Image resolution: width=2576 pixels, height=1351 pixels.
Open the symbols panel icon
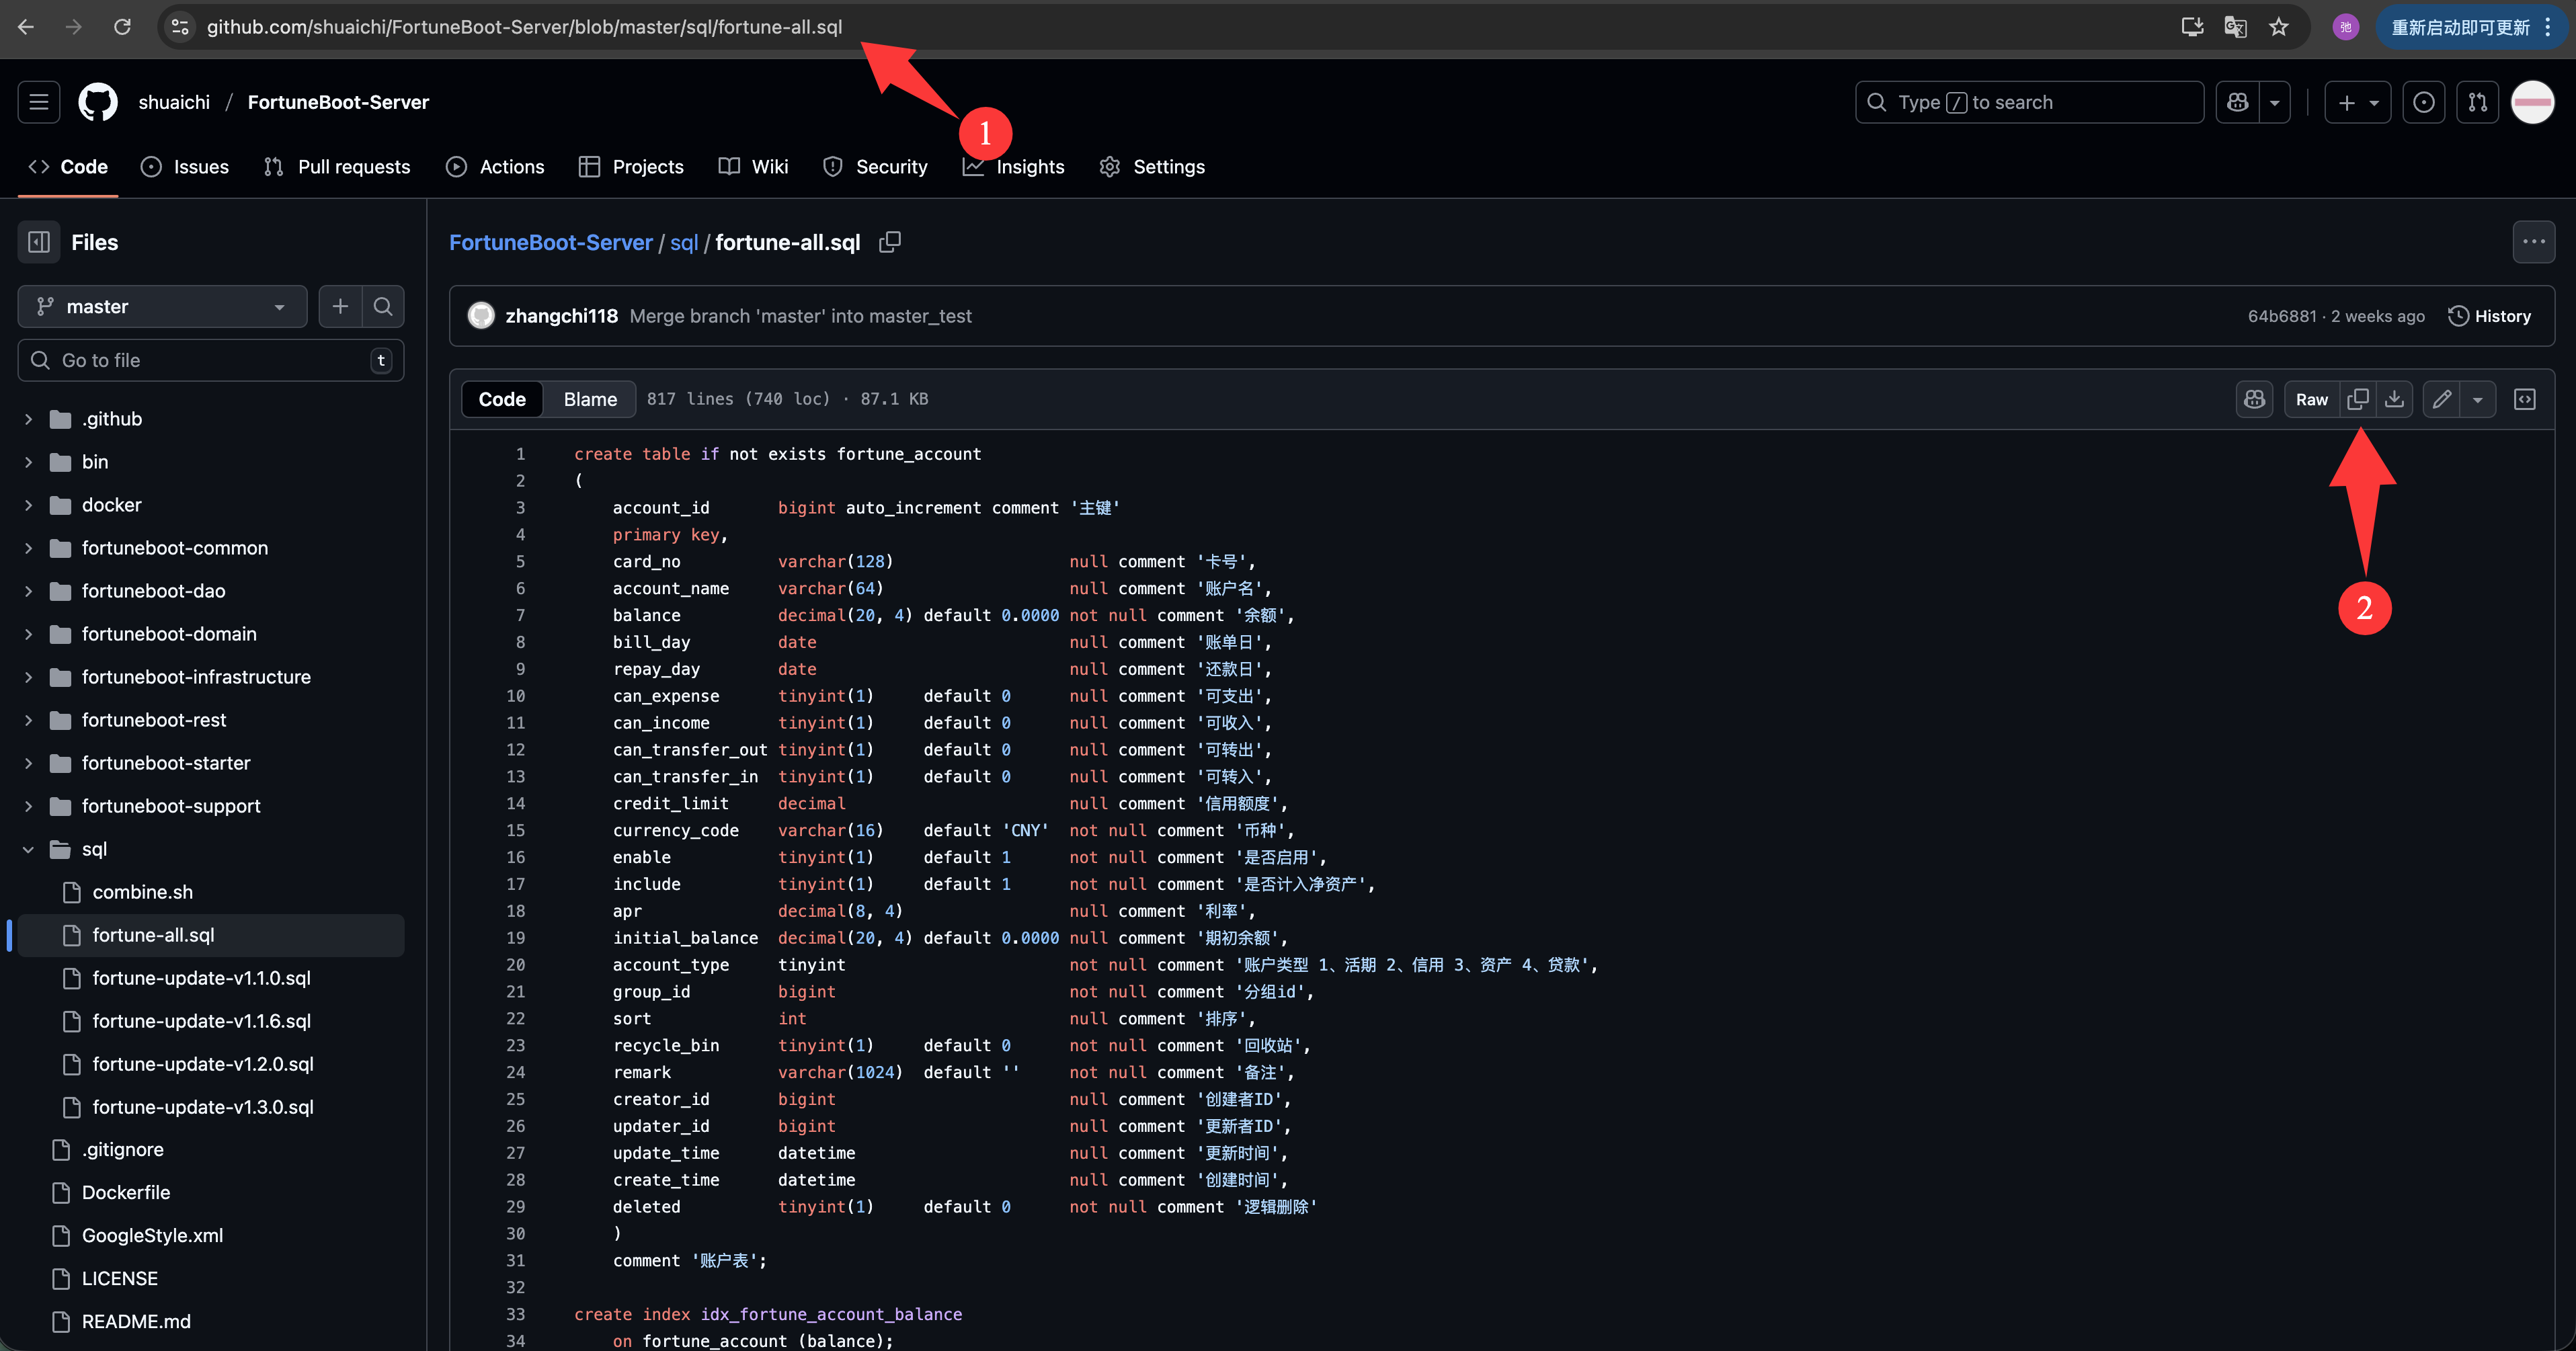coord(2525,399)
